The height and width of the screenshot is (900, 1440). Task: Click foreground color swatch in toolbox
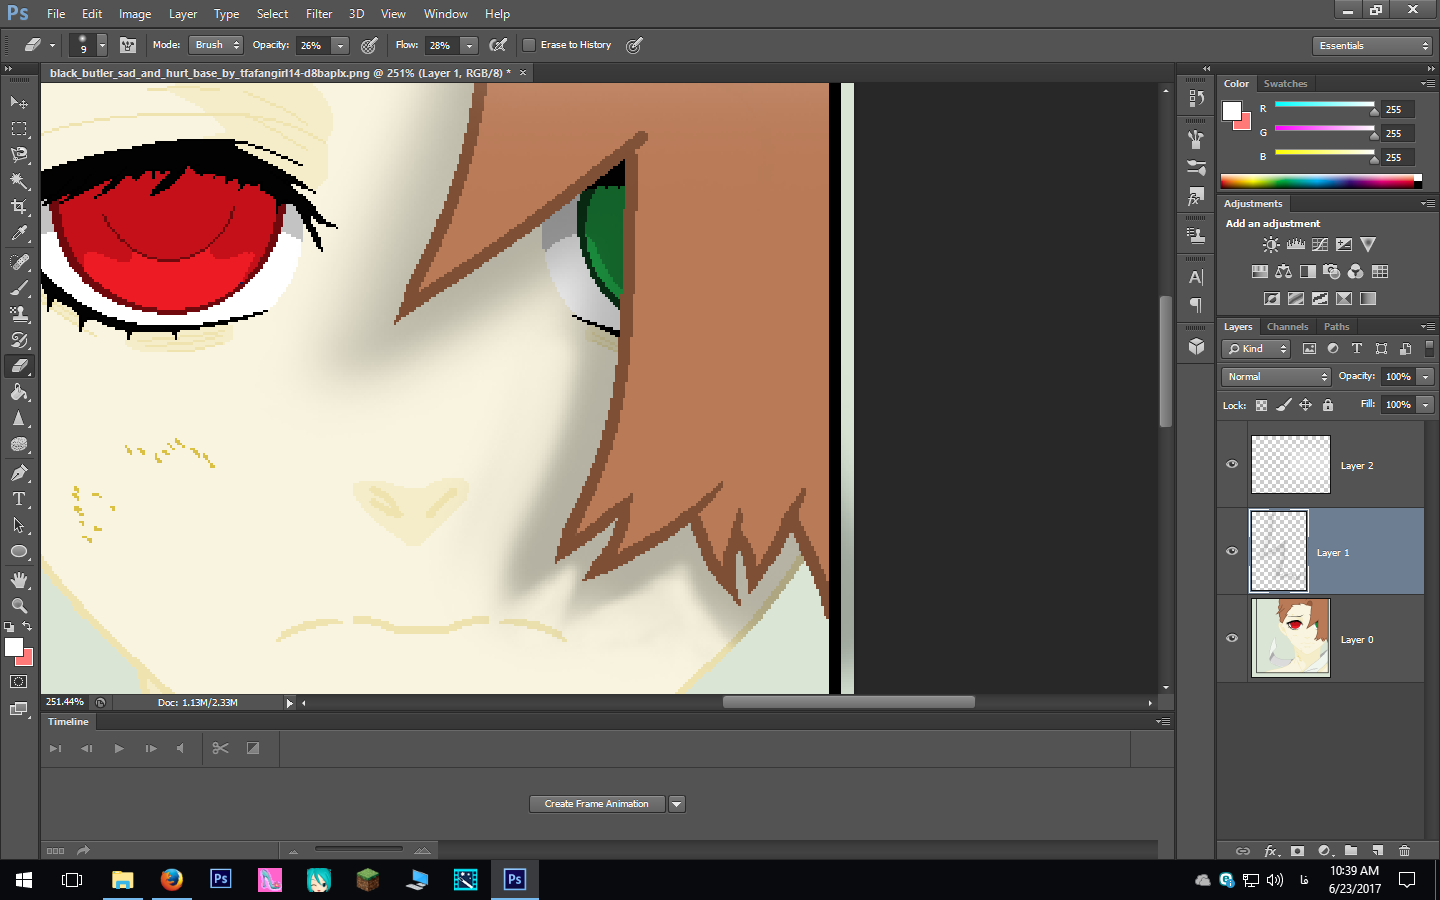pyautogui.click(x=14, y=647)
